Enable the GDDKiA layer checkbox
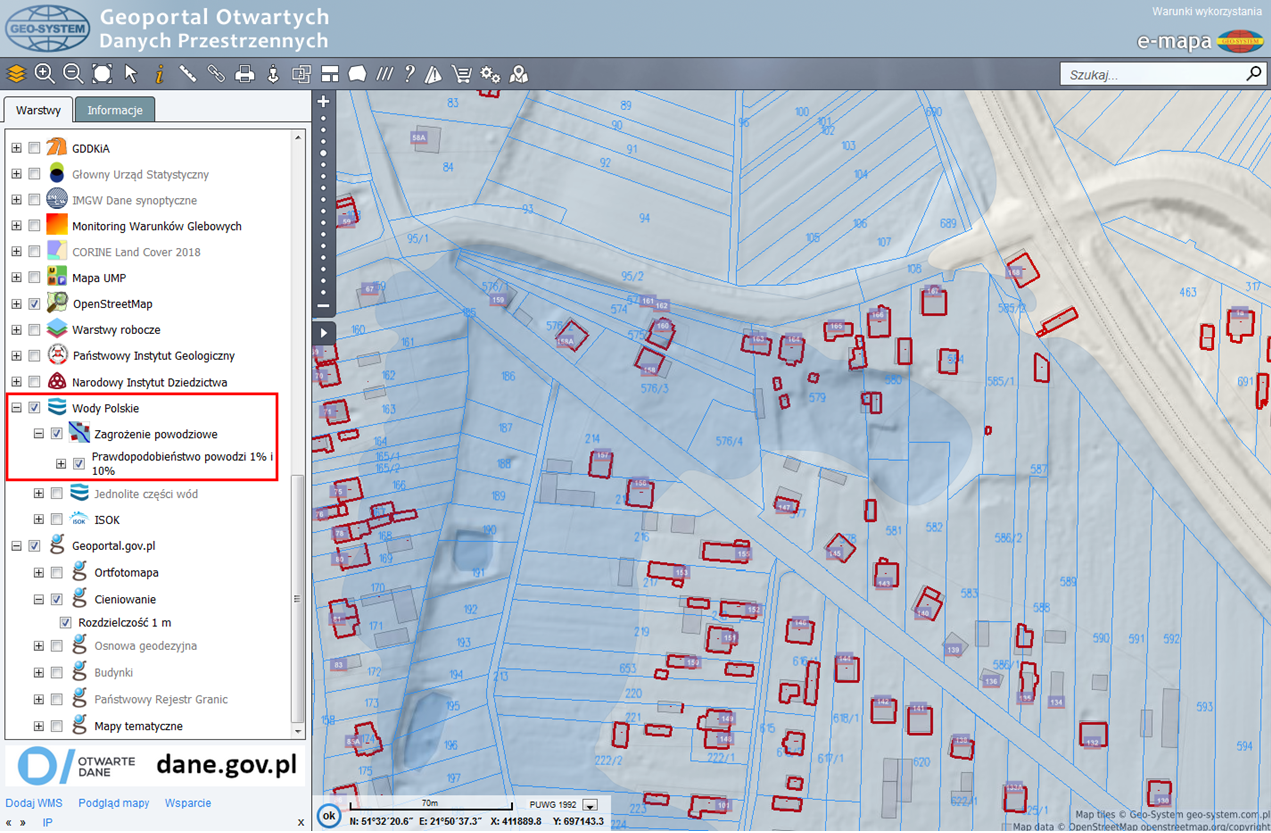The width and height of the screenshot is (1271, 833). 35,148
